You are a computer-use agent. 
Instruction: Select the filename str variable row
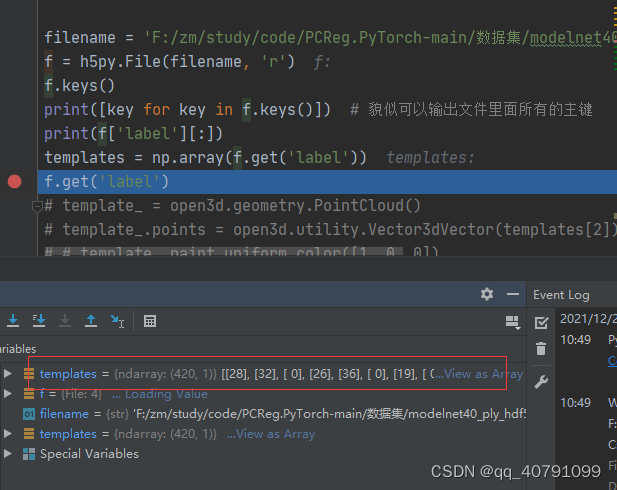pos(263,414)
